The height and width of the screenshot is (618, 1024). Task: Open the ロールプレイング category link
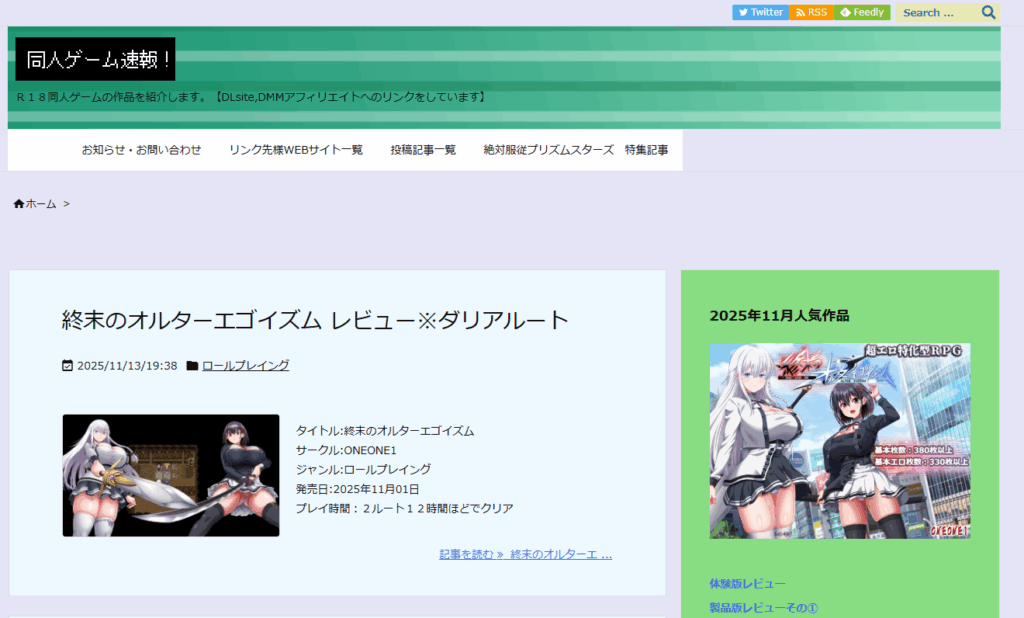click(245, 365)
